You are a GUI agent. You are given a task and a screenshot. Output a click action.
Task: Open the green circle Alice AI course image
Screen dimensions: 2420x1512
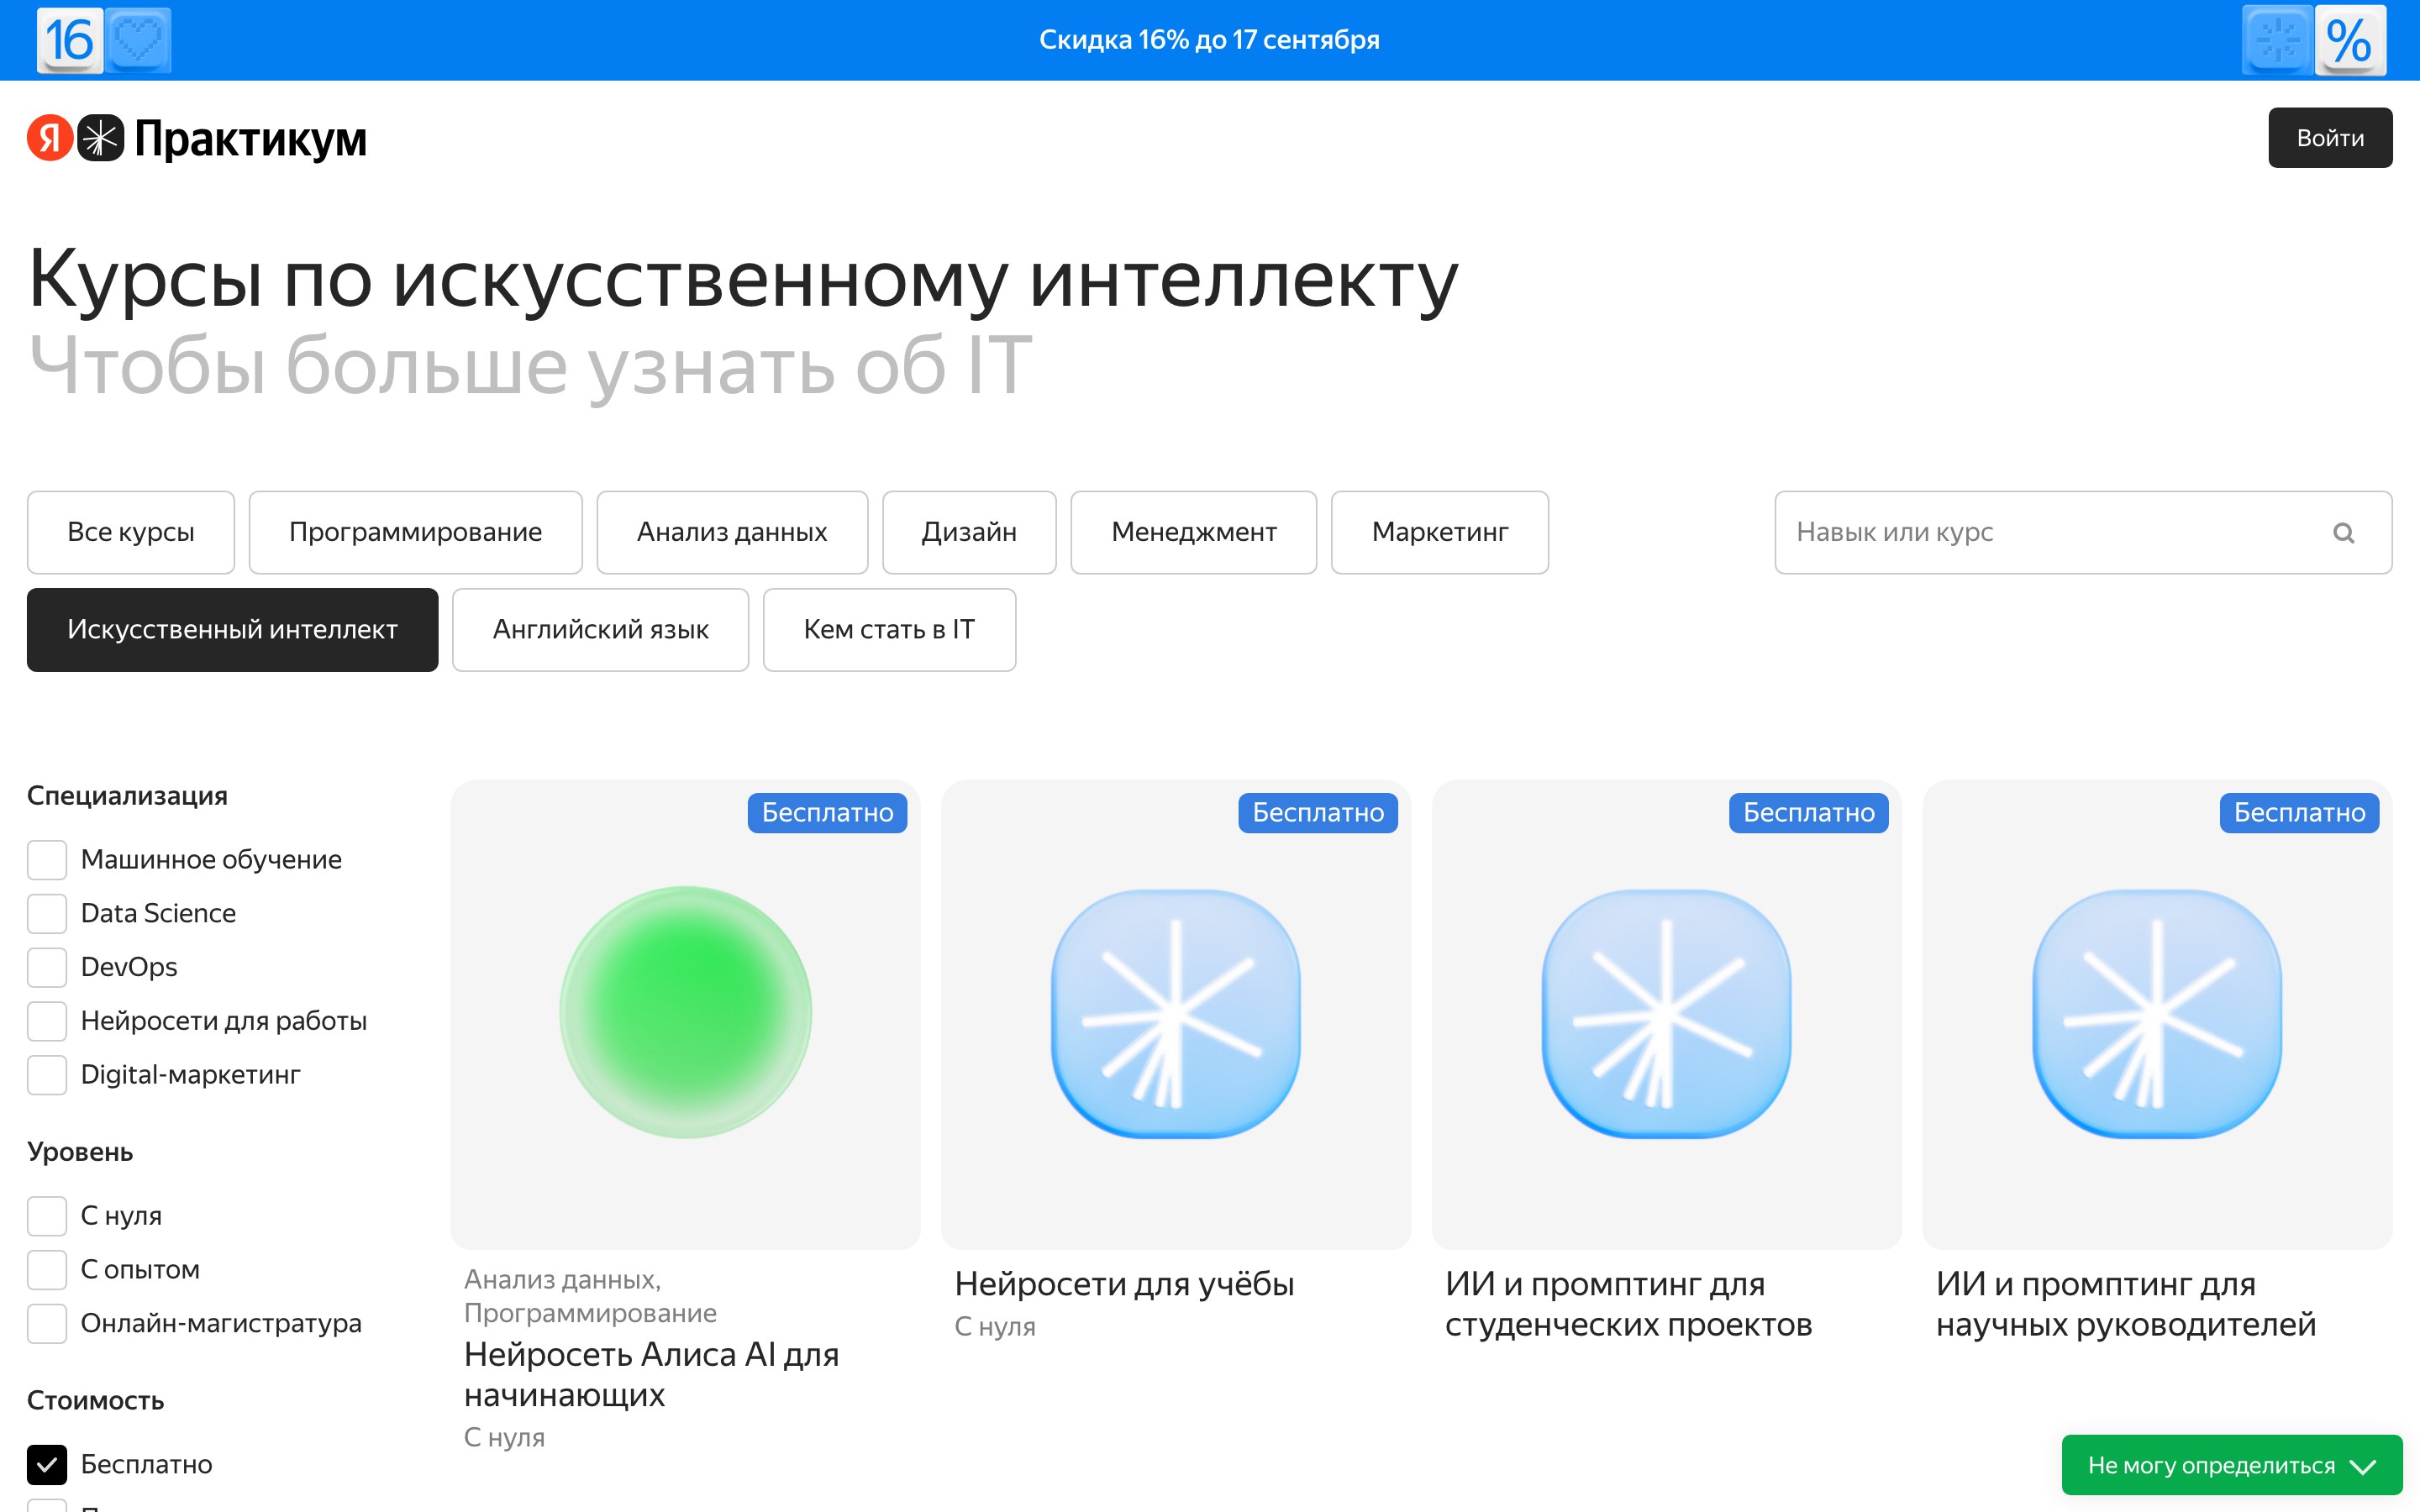[685, 1014]
